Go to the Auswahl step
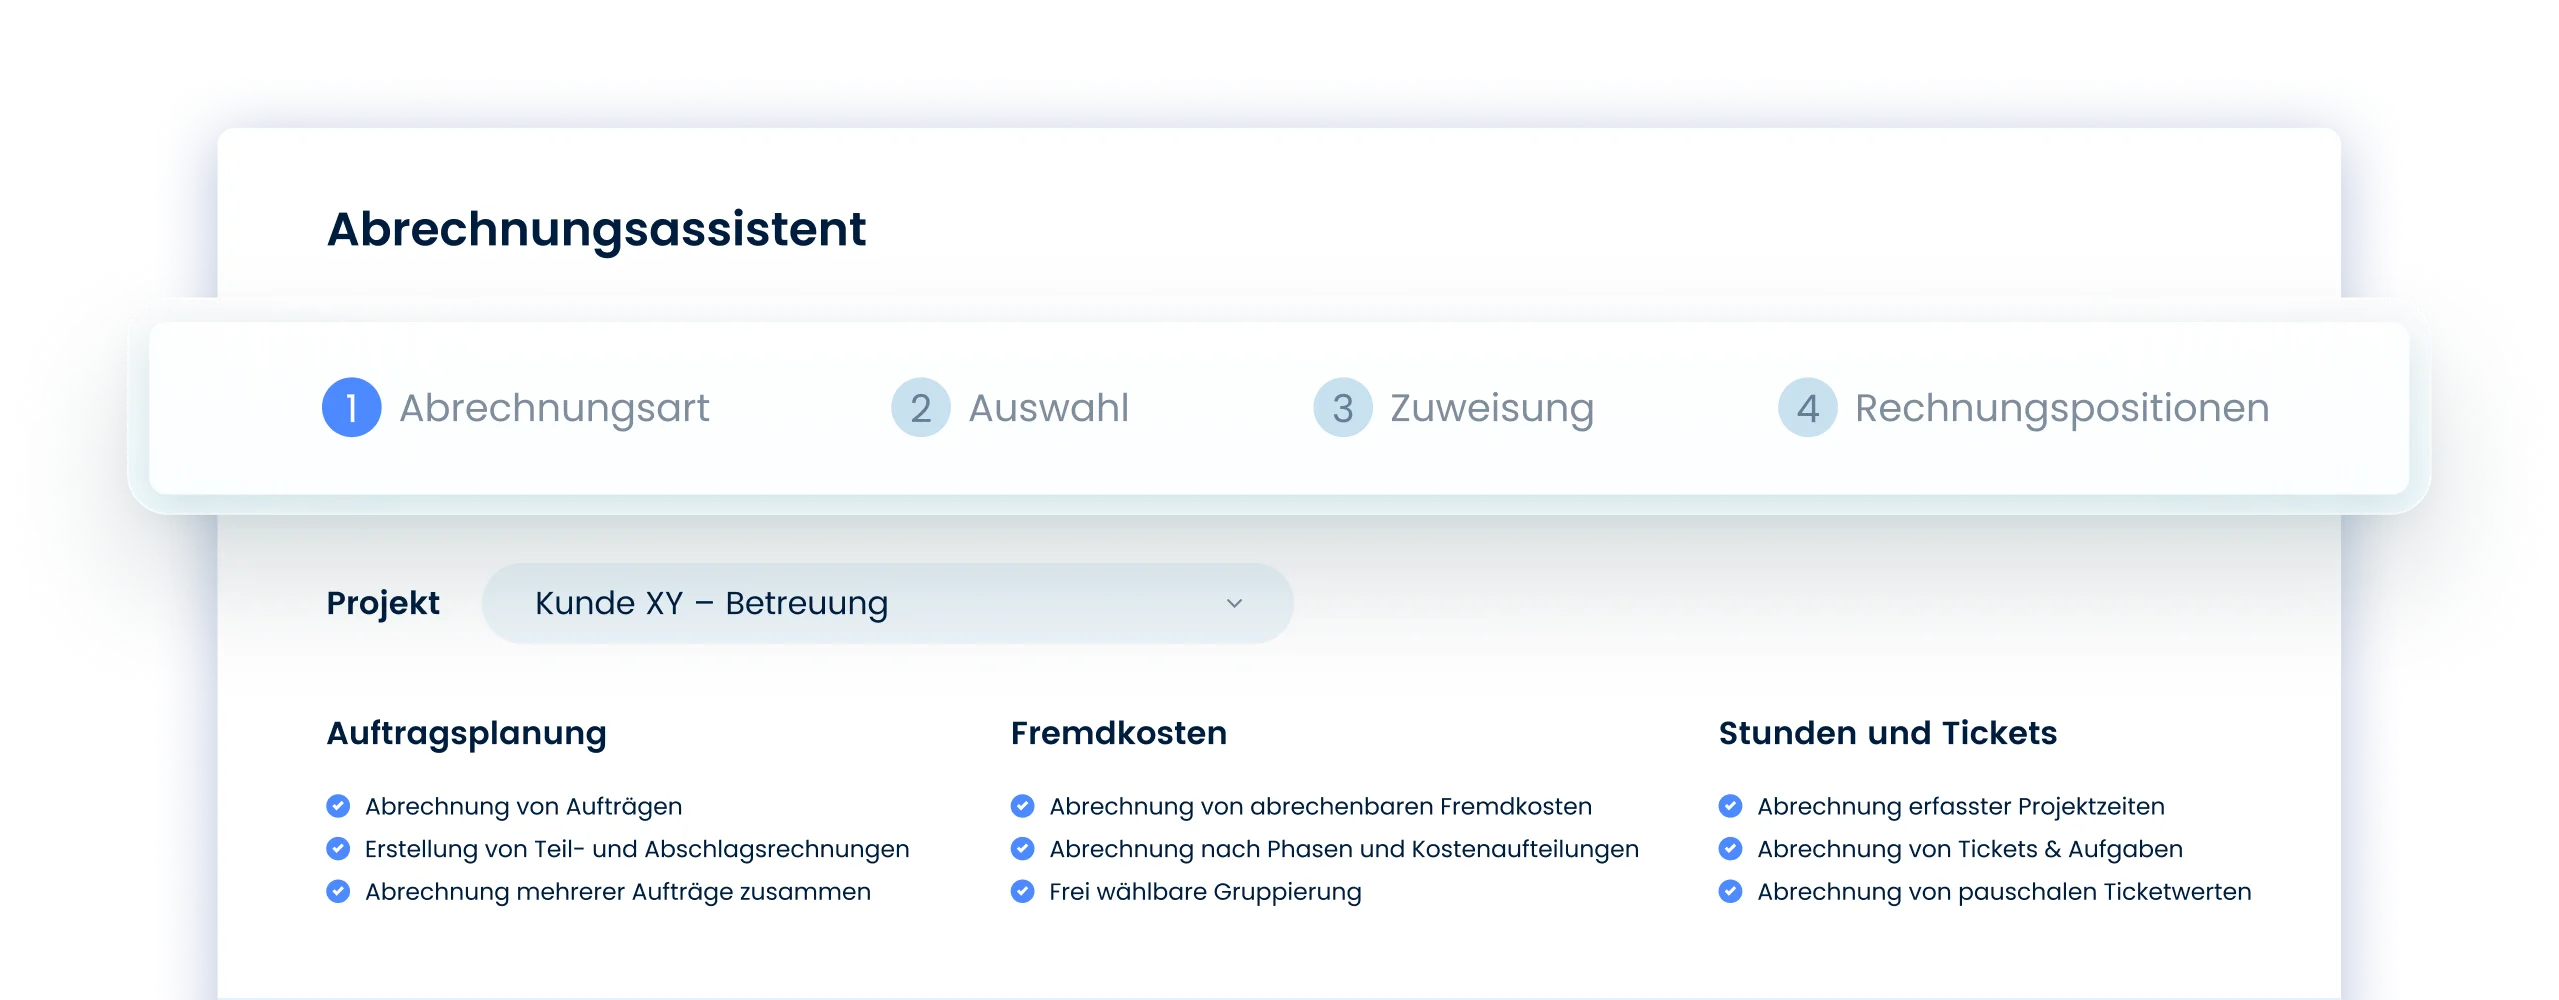 point(1048,408)
